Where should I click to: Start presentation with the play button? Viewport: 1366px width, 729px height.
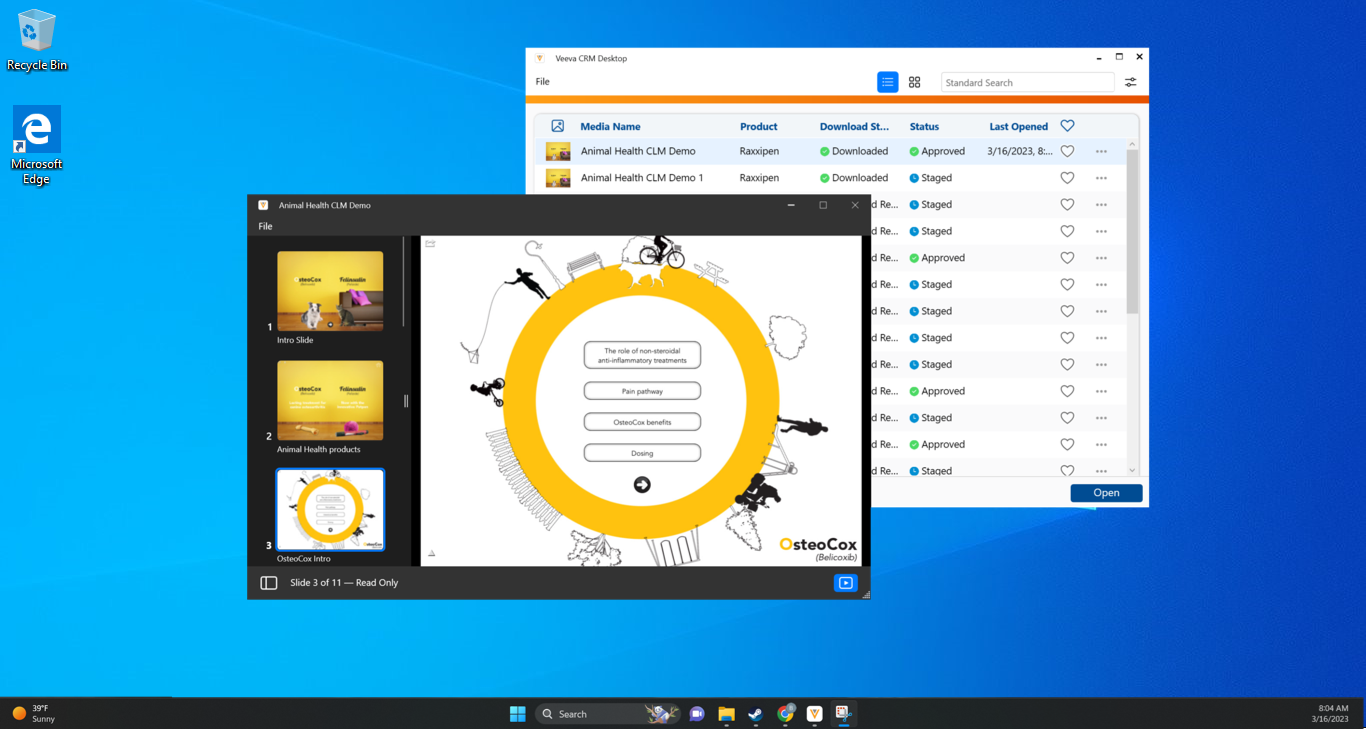[x=846, y=583]
